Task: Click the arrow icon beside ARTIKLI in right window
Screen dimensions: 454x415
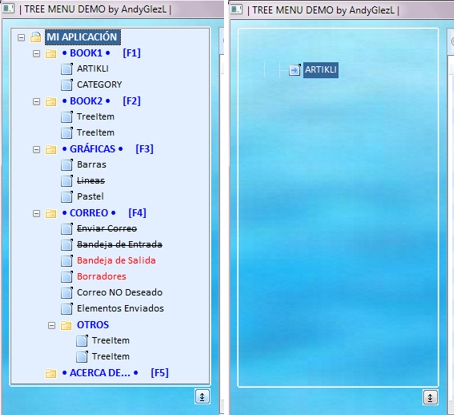Action: point(295,70)
